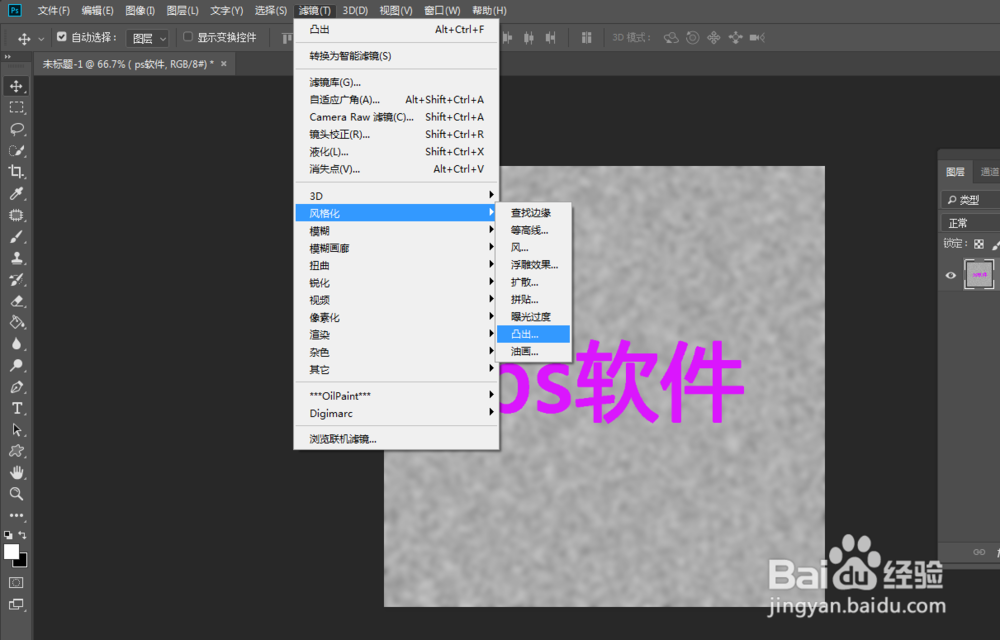
Task: Select the Crop tool
Action: click(x=17, y=172)
